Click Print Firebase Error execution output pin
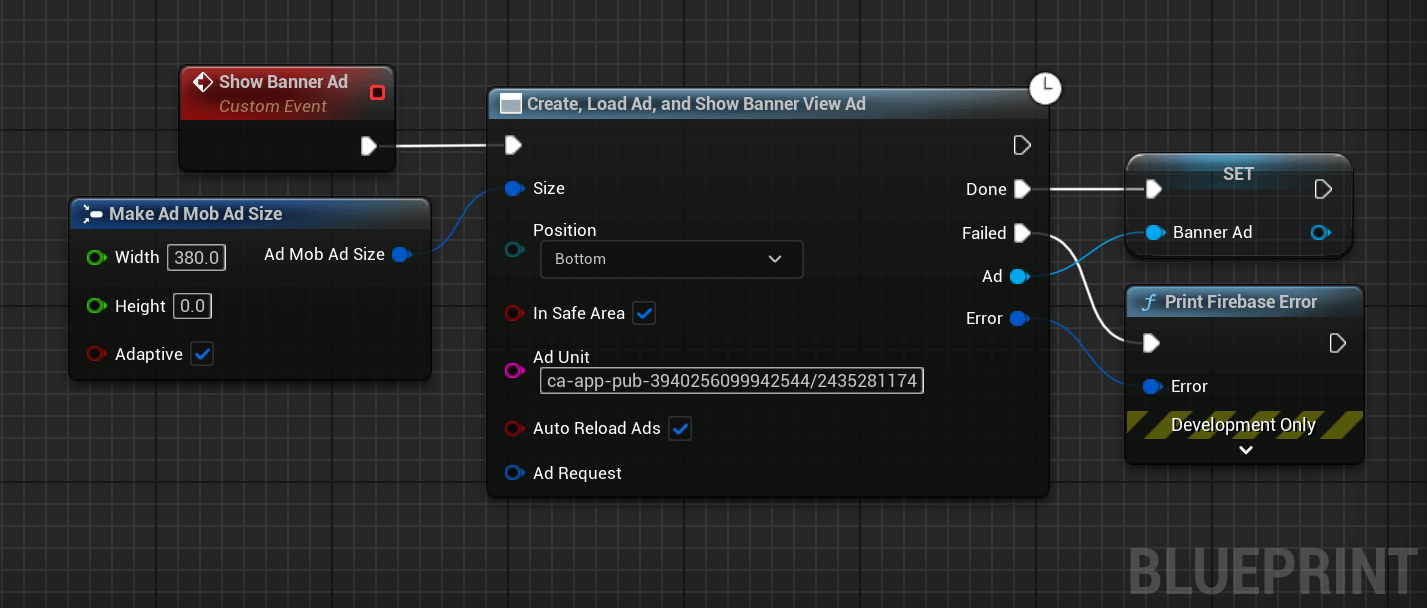The image size is (1427, 608). [1338, 344]
